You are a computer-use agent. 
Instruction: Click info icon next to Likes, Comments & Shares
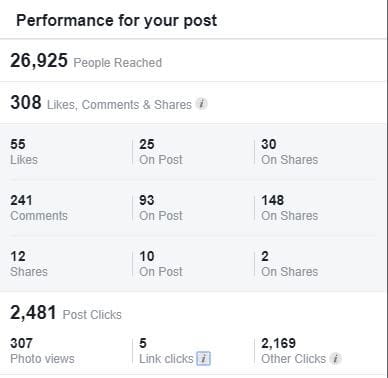[201, 104]
